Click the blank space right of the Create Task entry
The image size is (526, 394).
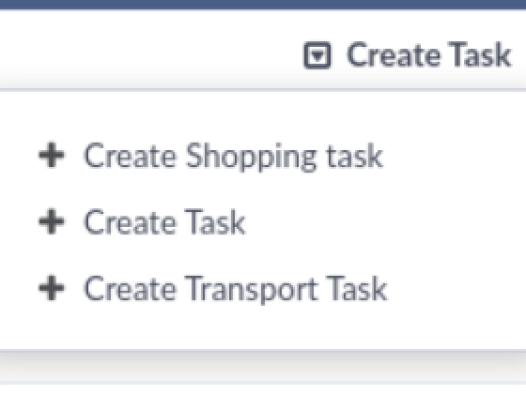point(386,222)
